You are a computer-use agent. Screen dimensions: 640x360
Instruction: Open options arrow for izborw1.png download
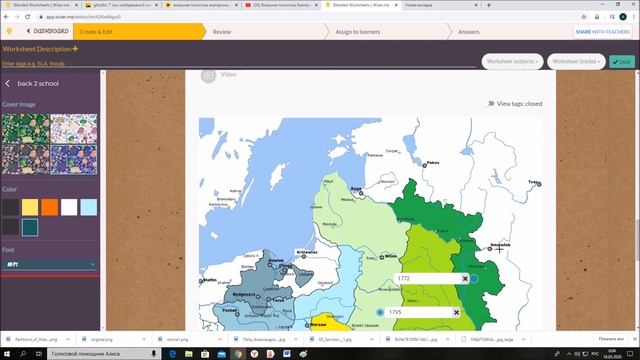(220, 339)
